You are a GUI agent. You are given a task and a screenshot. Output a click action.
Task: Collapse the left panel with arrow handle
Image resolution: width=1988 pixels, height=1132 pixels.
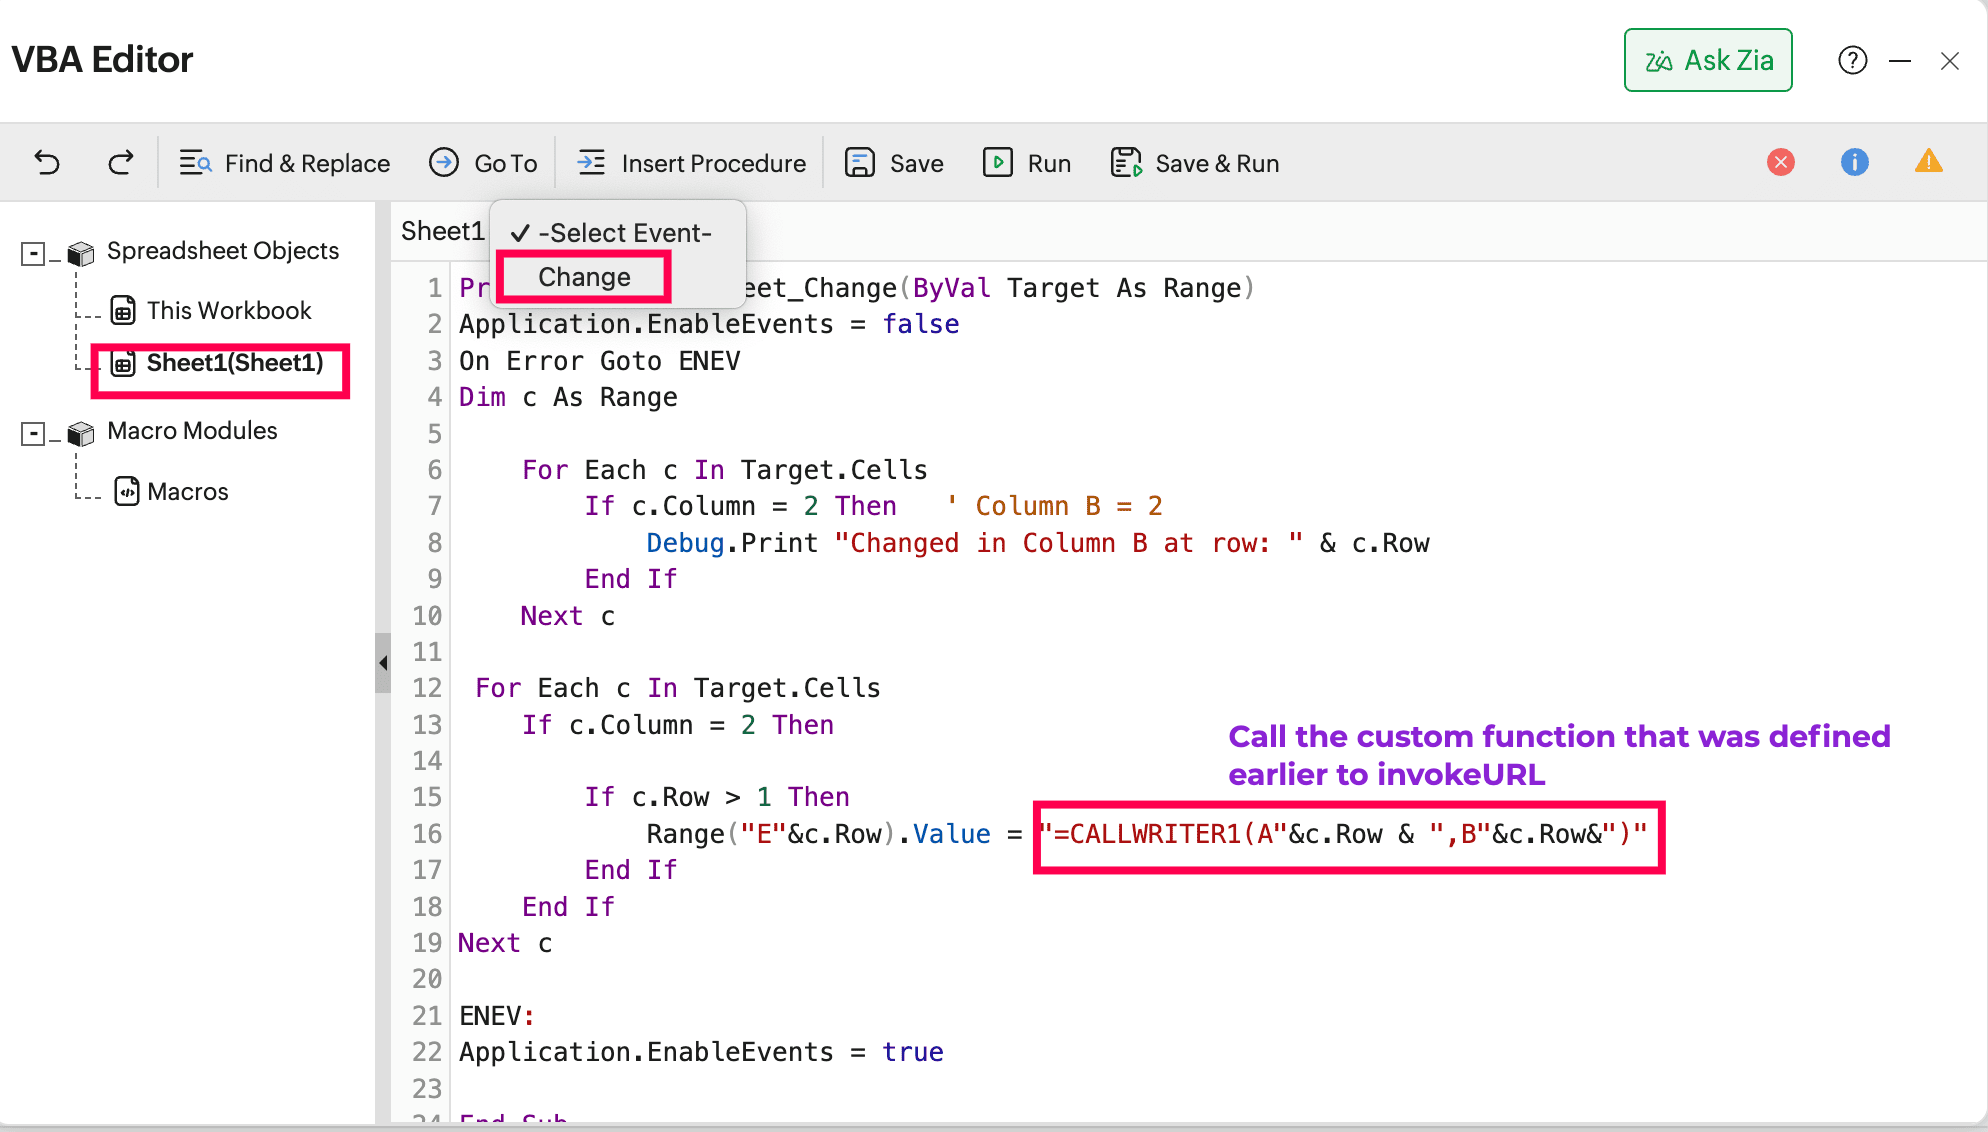click(383, 663)
